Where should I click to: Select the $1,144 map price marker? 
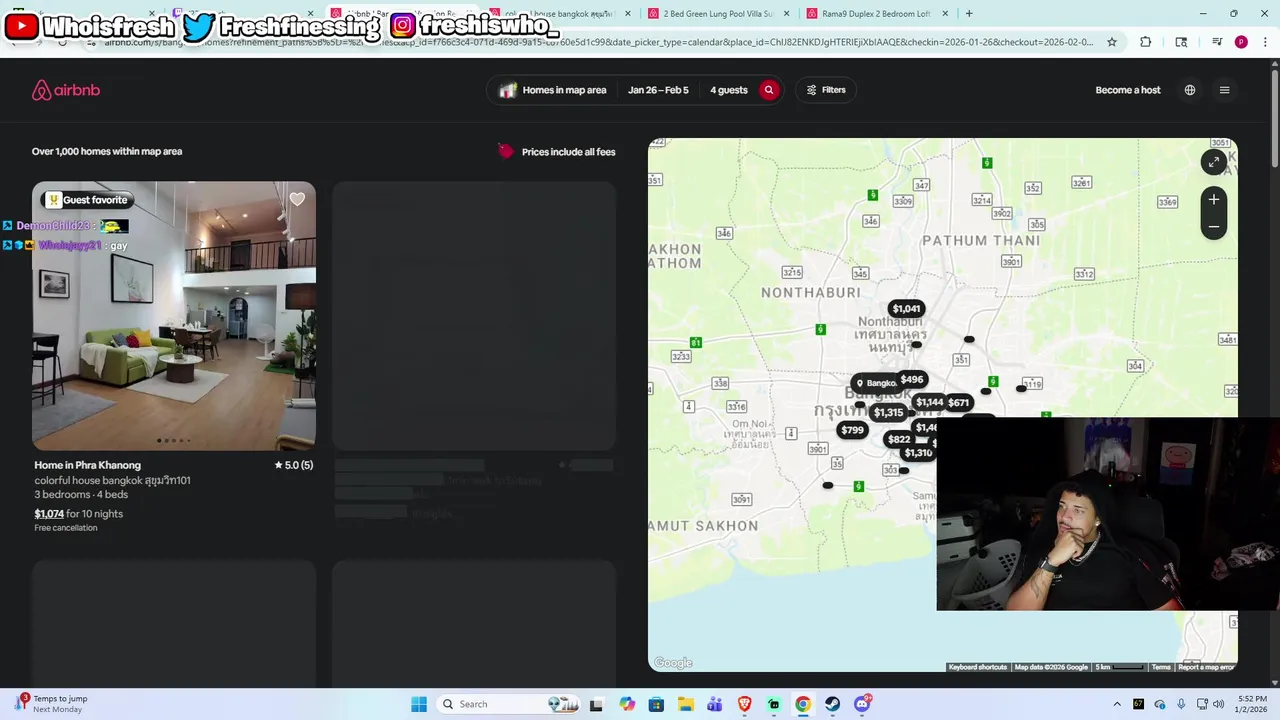coord(929,402)
